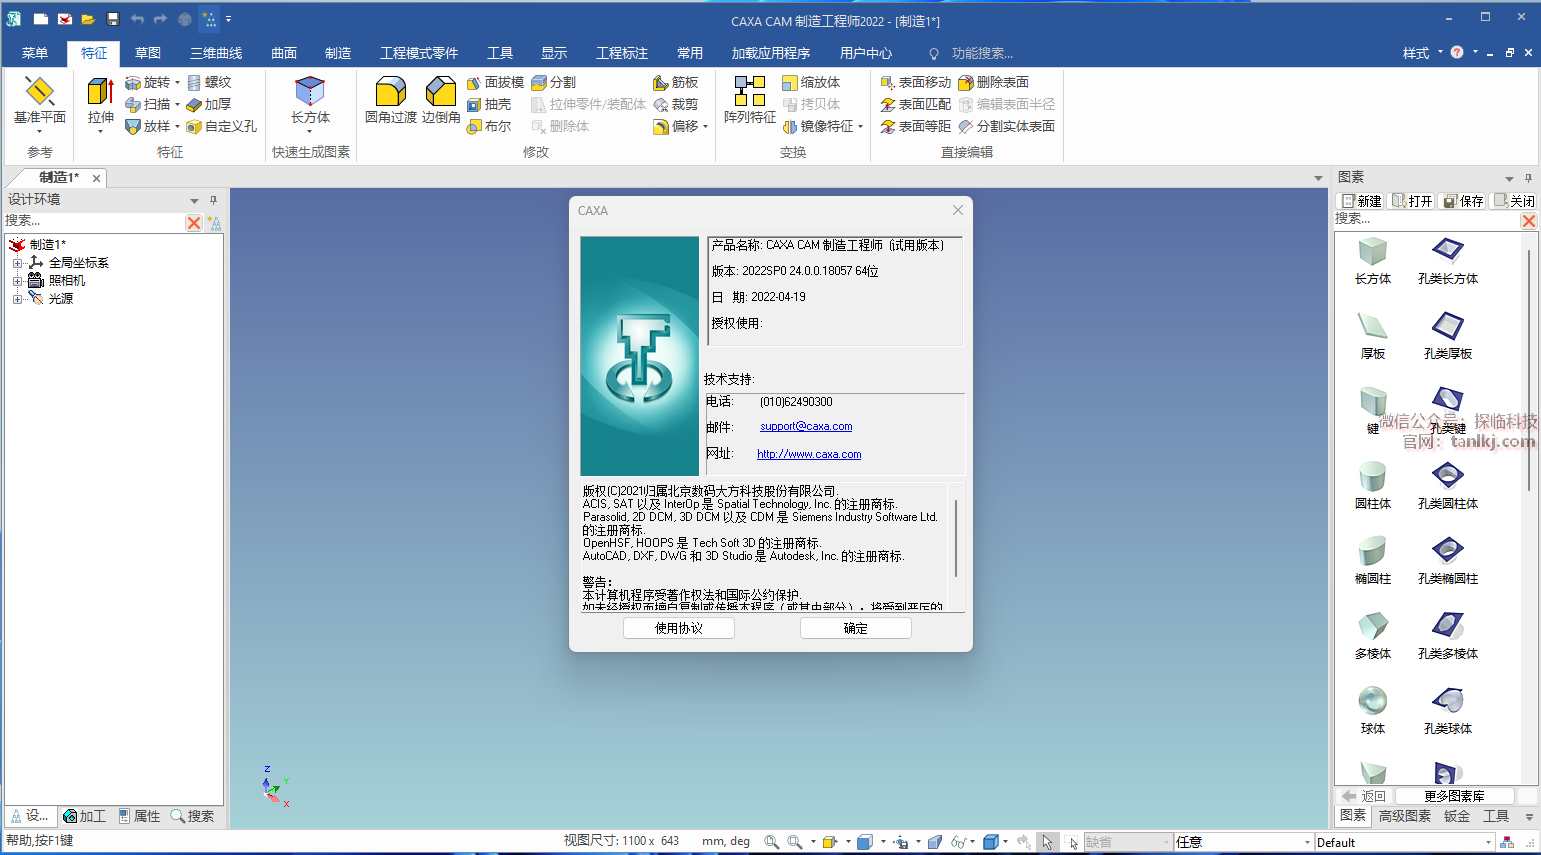1541x855 pixels.
Task: Click the save icon in title bar
Action: click(x=113, y=19)
